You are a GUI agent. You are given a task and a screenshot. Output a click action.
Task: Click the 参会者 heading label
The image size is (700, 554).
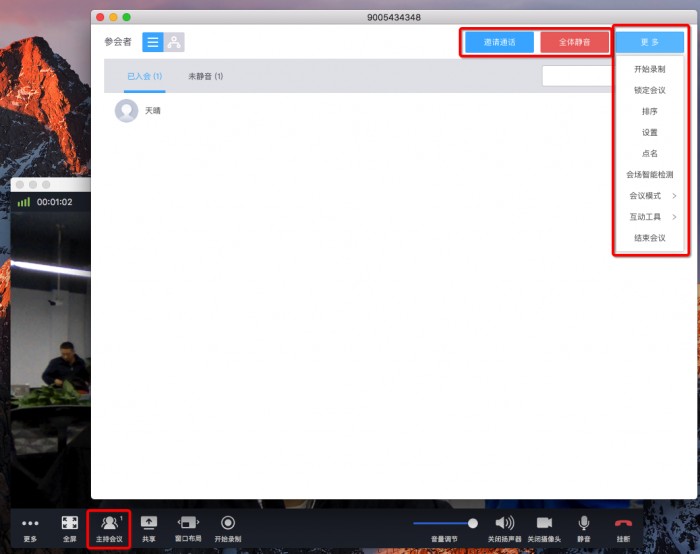coord(118,42)
